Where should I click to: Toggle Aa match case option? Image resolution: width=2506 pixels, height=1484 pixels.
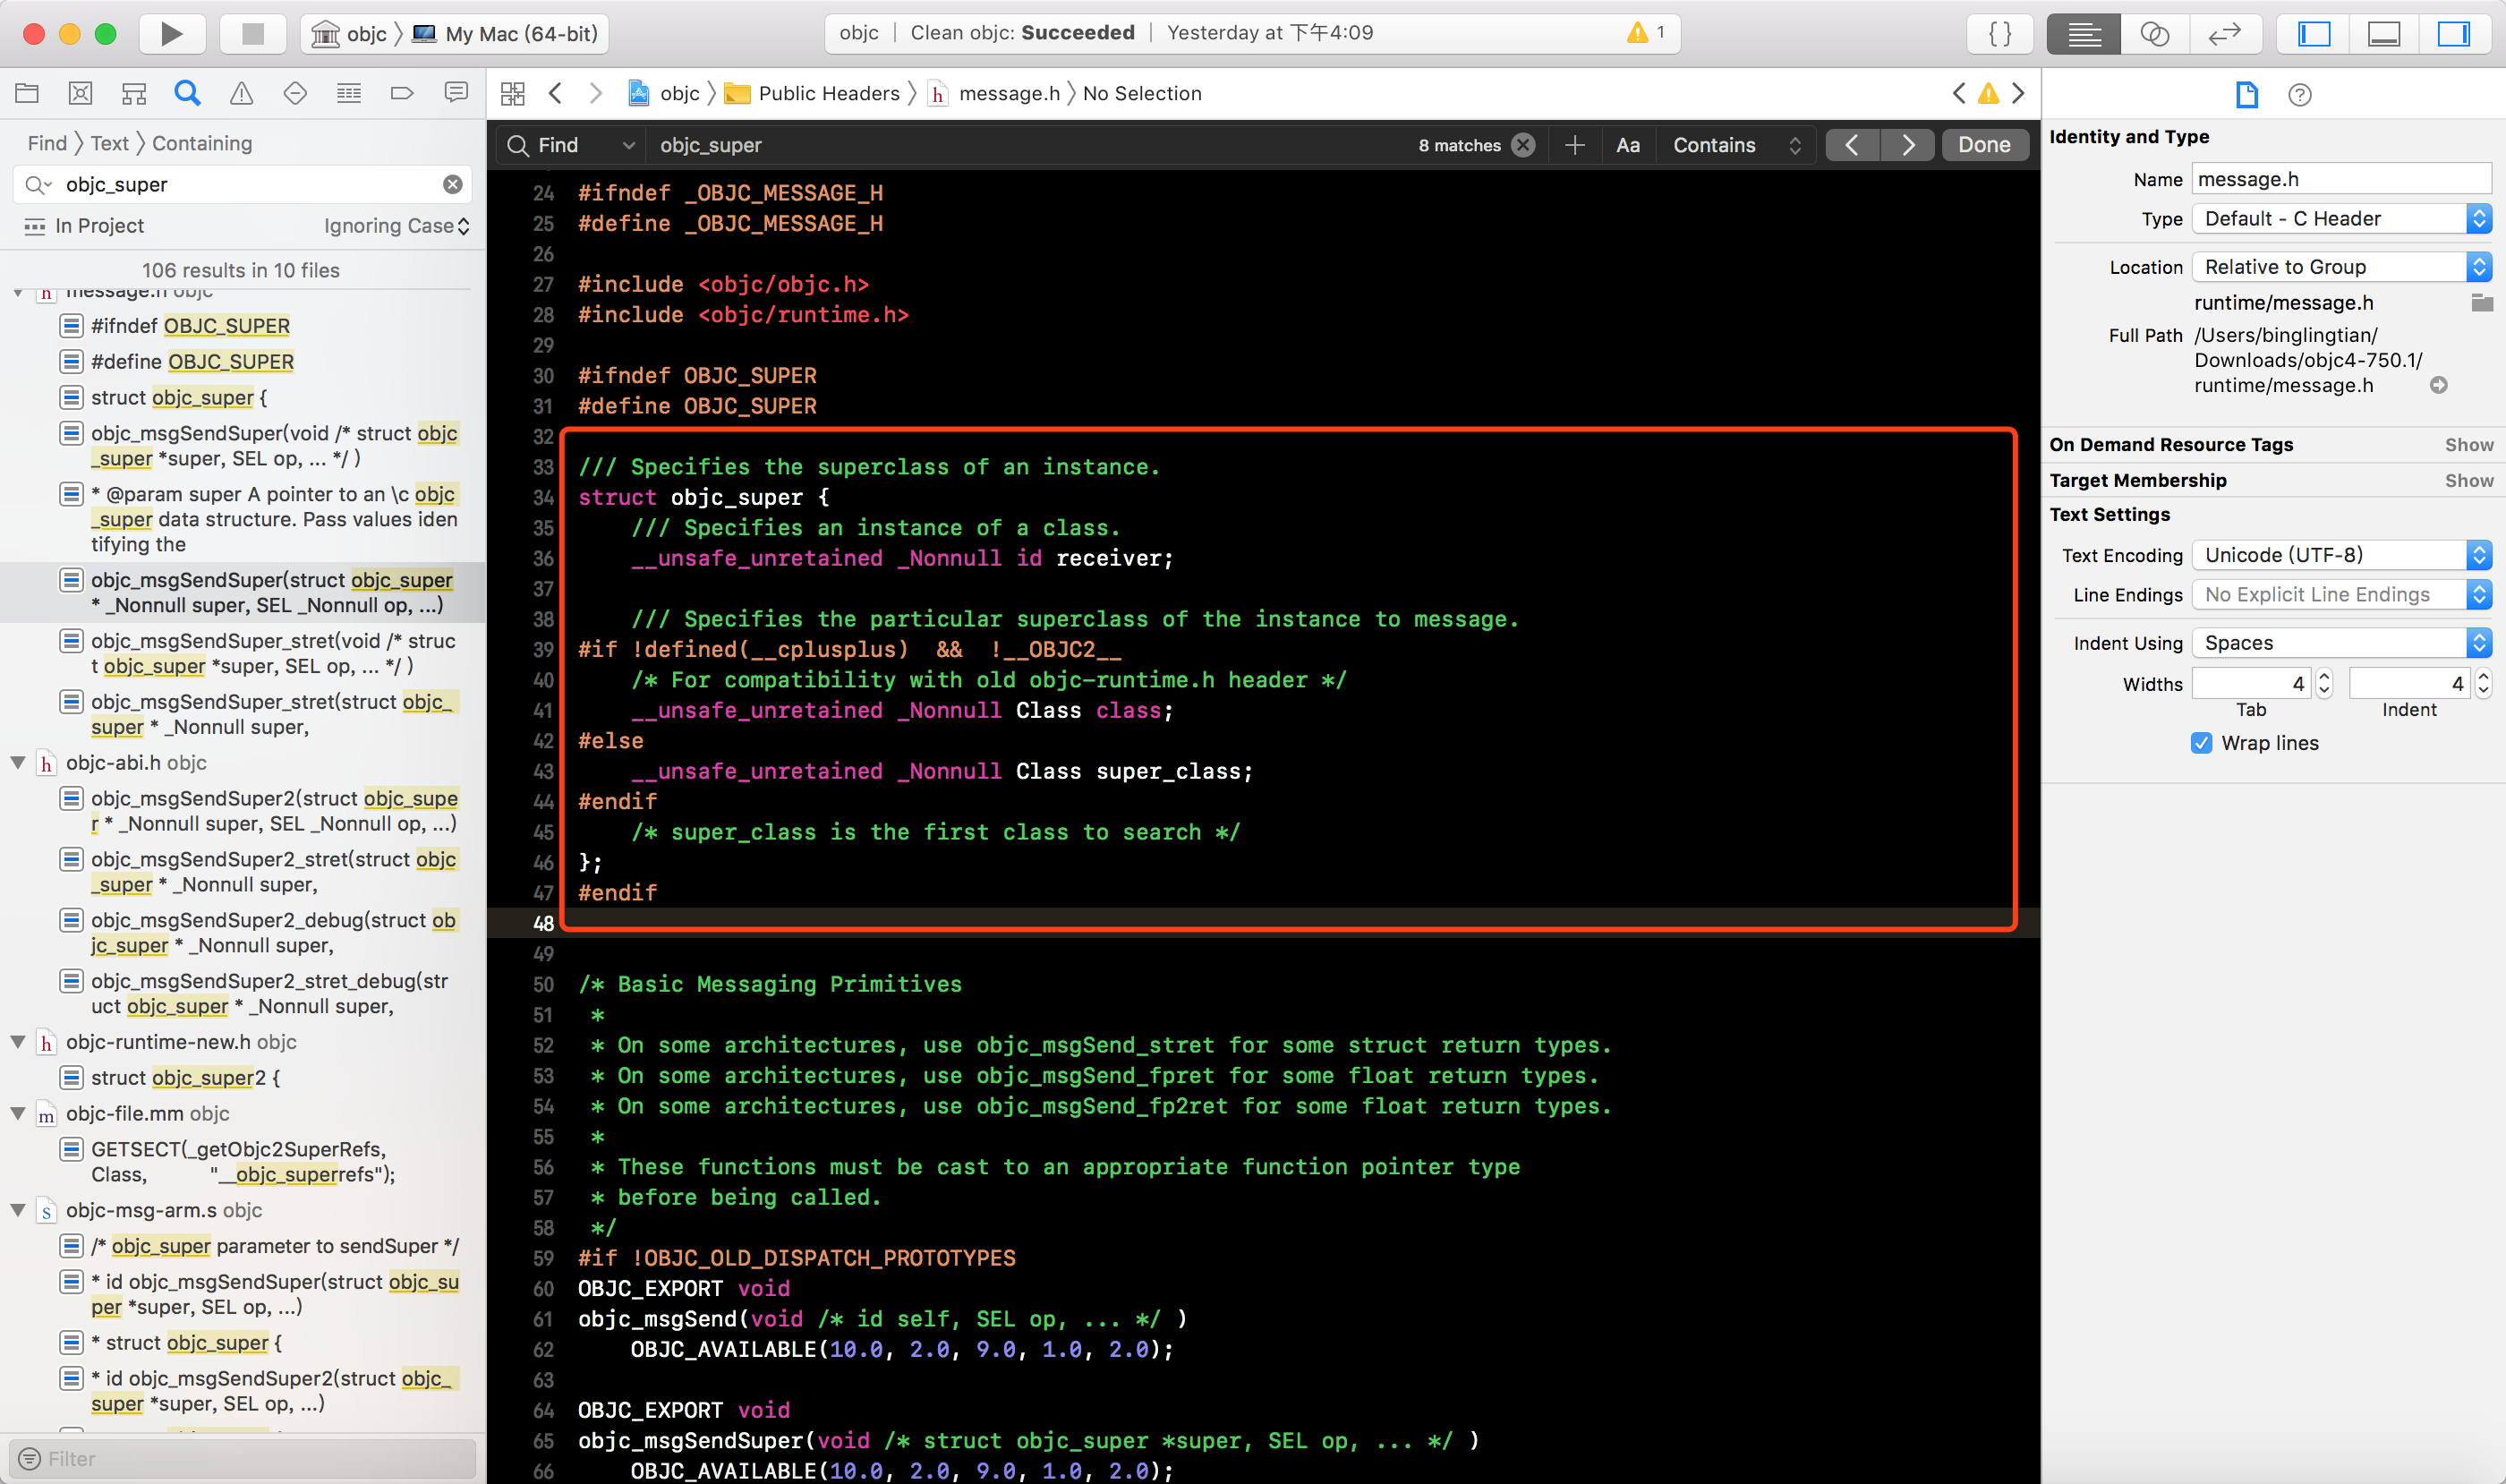pyautogui.click(x=1627, y=145)
